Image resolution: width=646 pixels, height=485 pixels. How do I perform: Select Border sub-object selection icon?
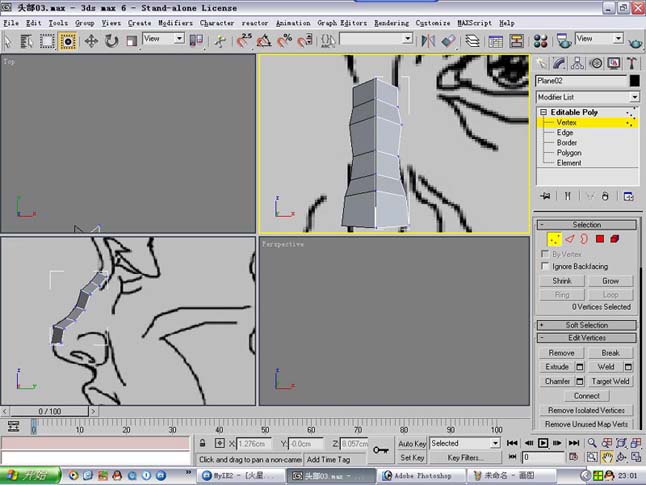[x=584, y=239]
